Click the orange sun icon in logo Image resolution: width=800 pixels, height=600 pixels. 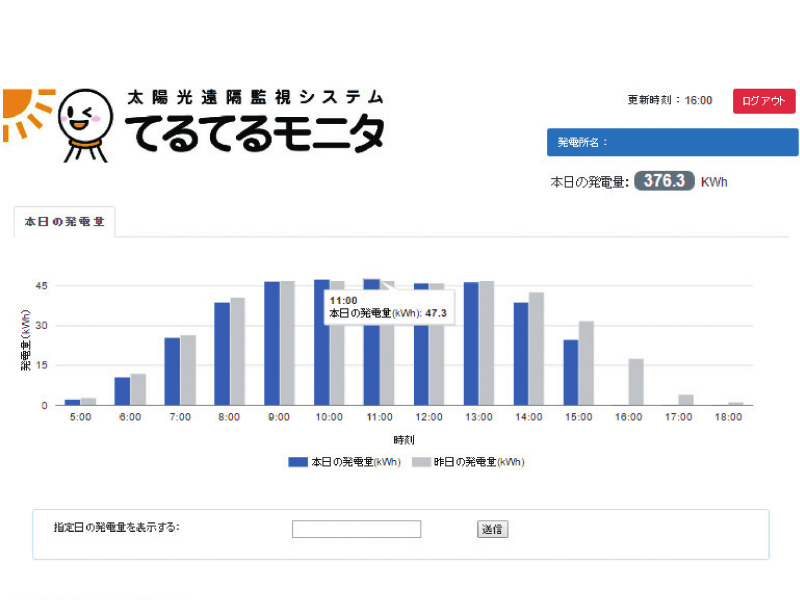click(x=24, y=112)
